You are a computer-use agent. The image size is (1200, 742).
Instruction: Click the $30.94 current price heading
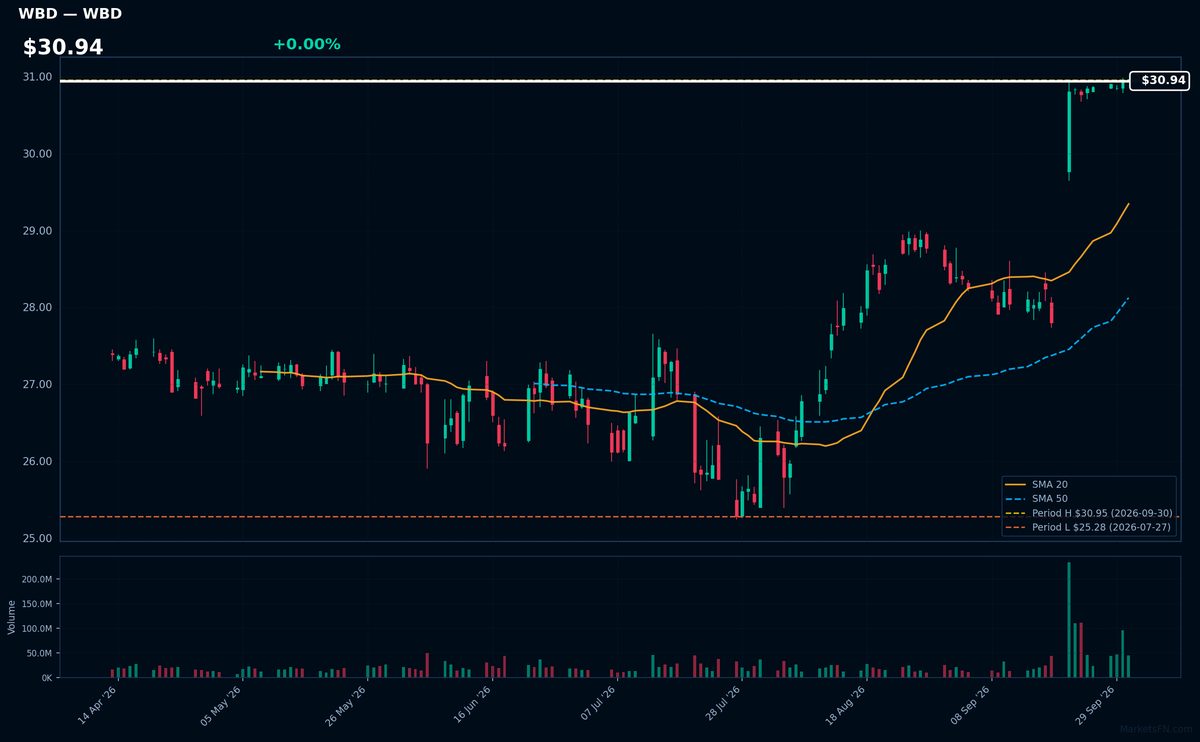[63, 47]
